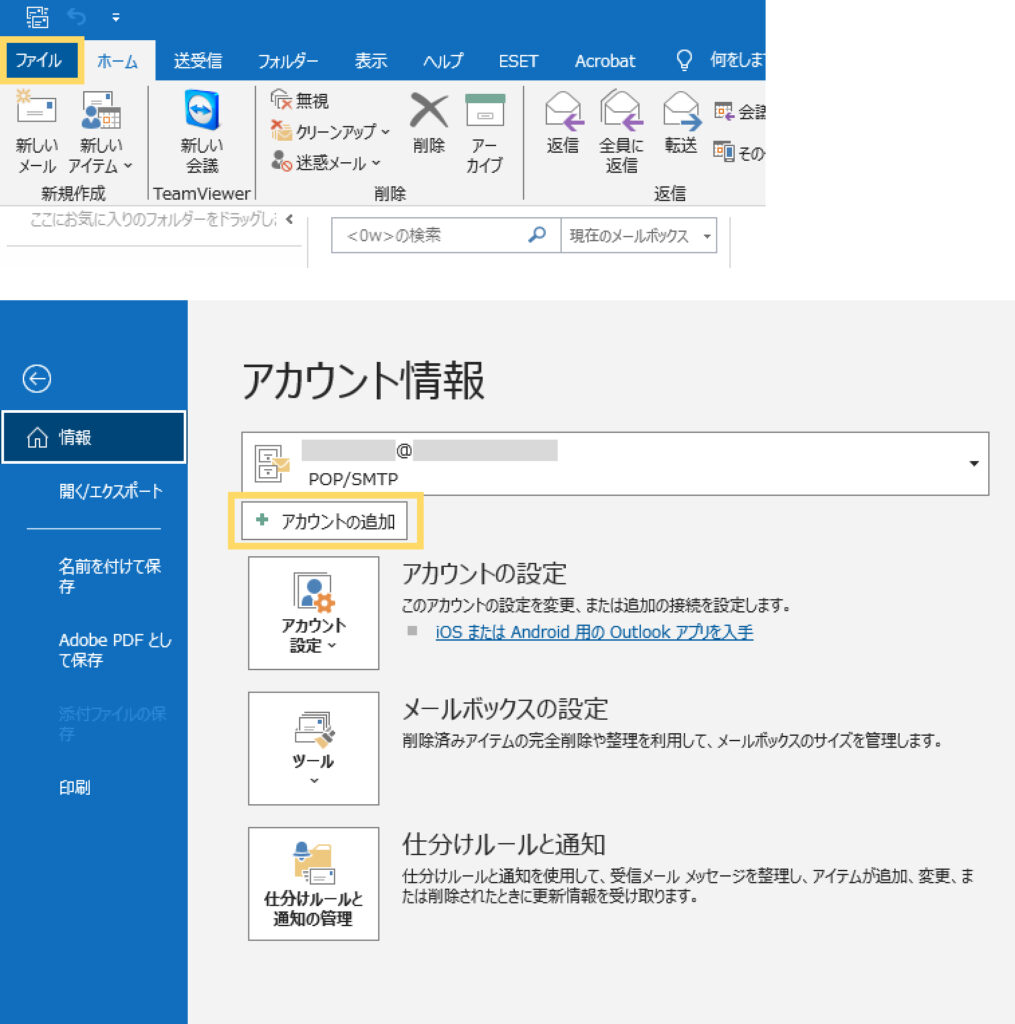The height and width of the screenshot is (1024, 1015).
Task: Open the New Items (新しいアイテム) icon menu
Action: click(x=100, y=112)
